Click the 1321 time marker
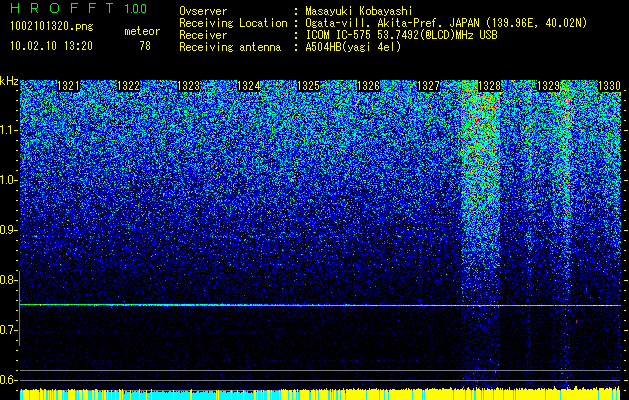This screenshot has width=629, height=400. click(69, 86)
